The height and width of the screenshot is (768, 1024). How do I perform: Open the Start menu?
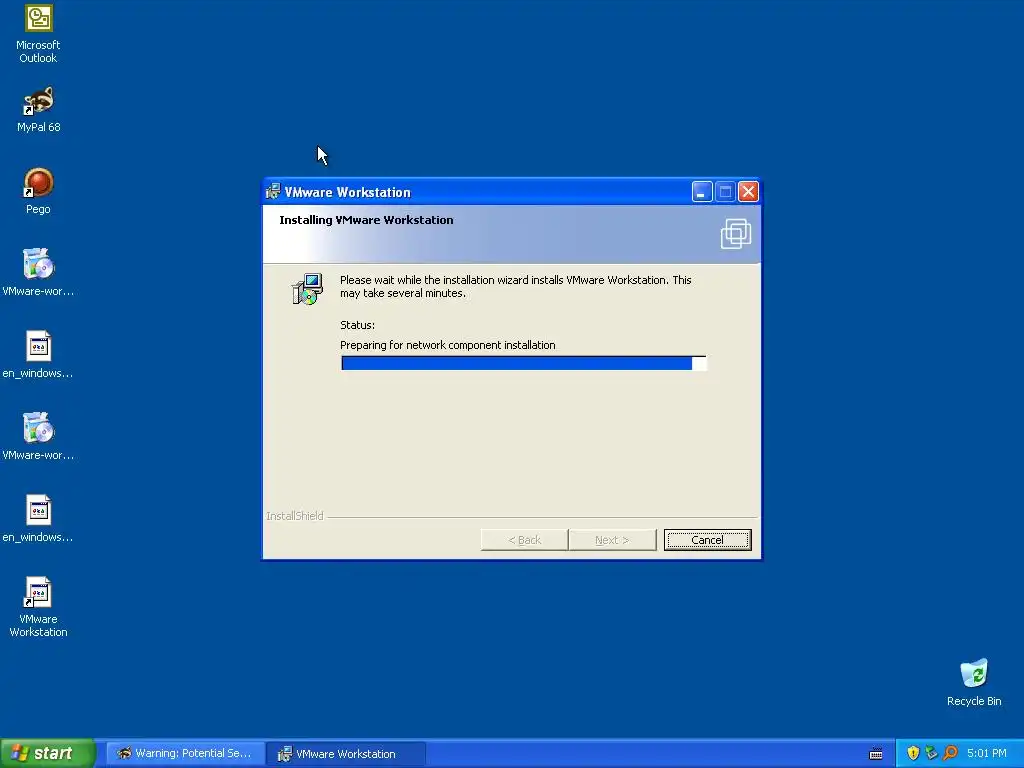[x=48, y=753]
